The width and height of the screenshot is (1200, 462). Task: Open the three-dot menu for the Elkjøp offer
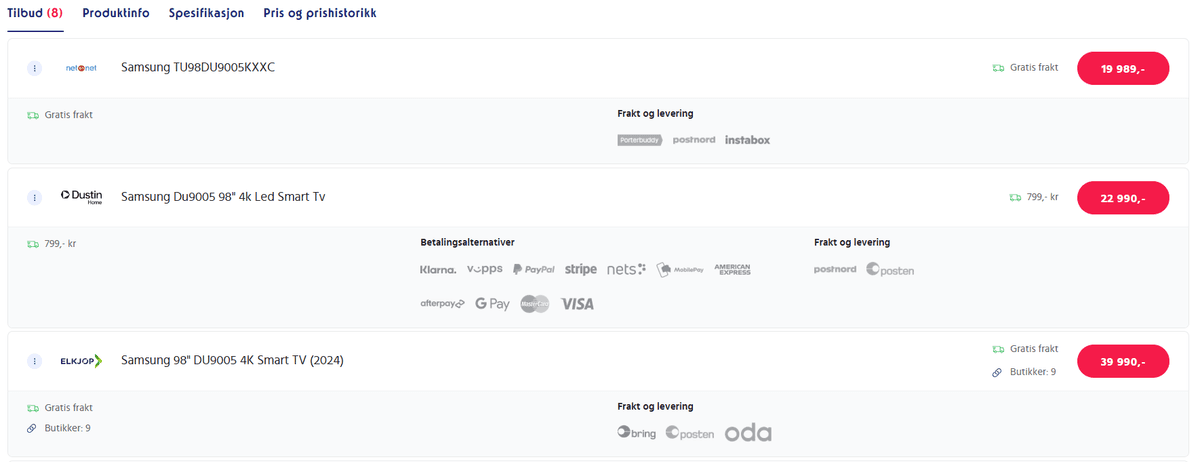[x=34, y=361]
